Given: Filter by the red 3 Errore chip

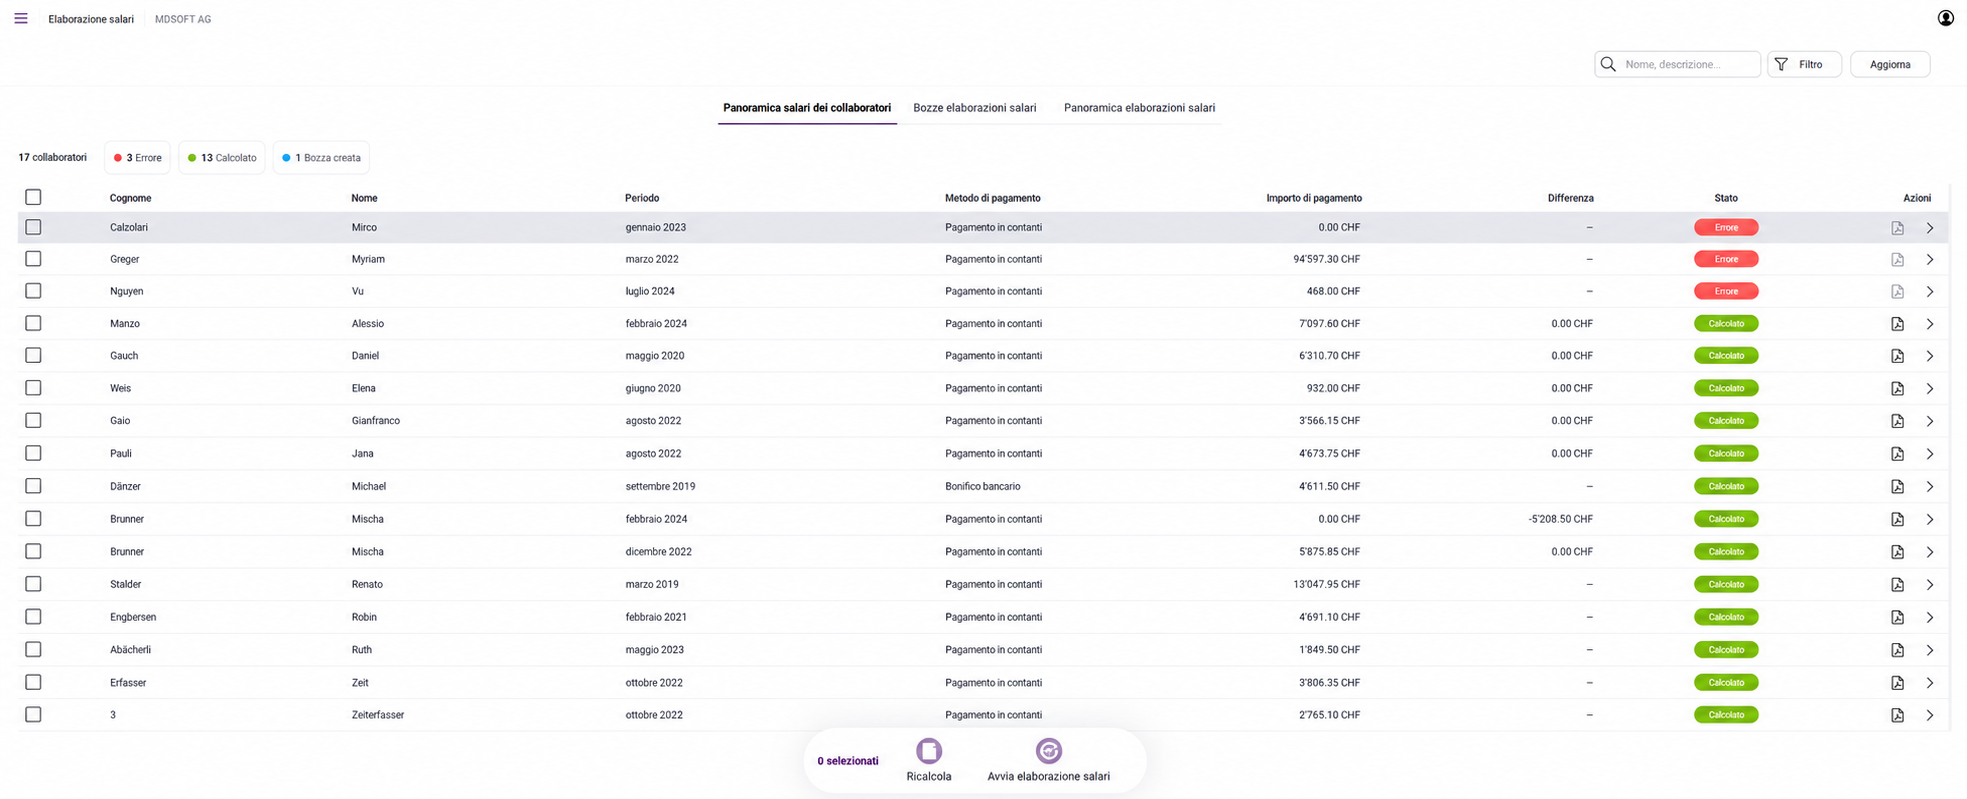Looking at the screenshot, I should click(x=138, y=158).
